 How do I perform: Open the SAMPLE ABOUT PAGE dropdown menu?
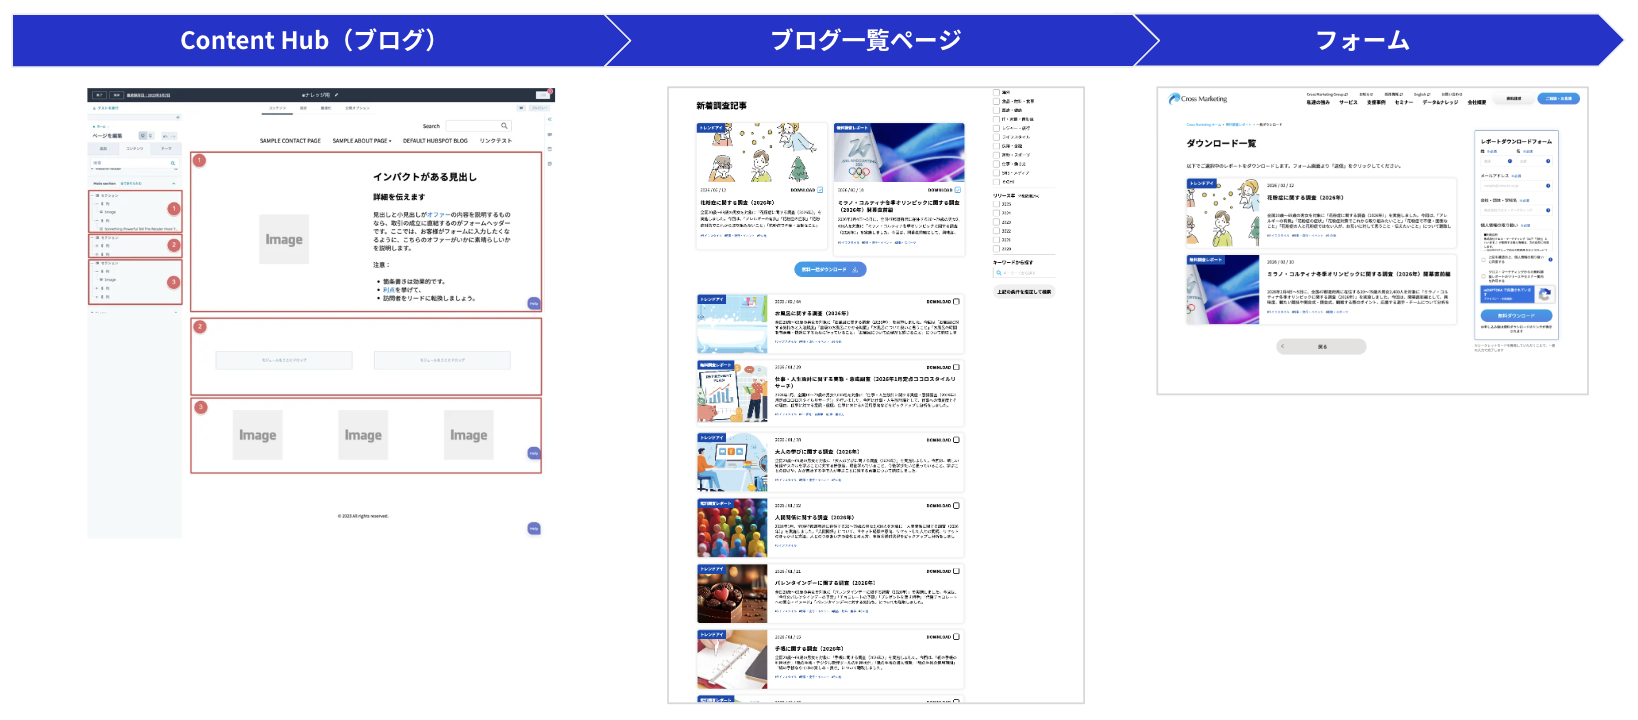pos(362,141)
